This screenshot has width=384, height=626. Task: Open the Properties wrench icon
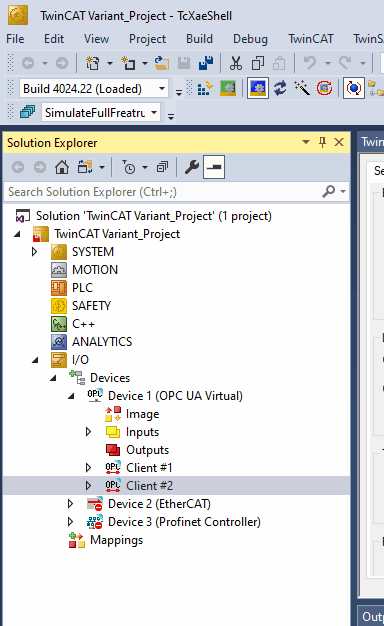pyautogui.click(x=192, y=167)
